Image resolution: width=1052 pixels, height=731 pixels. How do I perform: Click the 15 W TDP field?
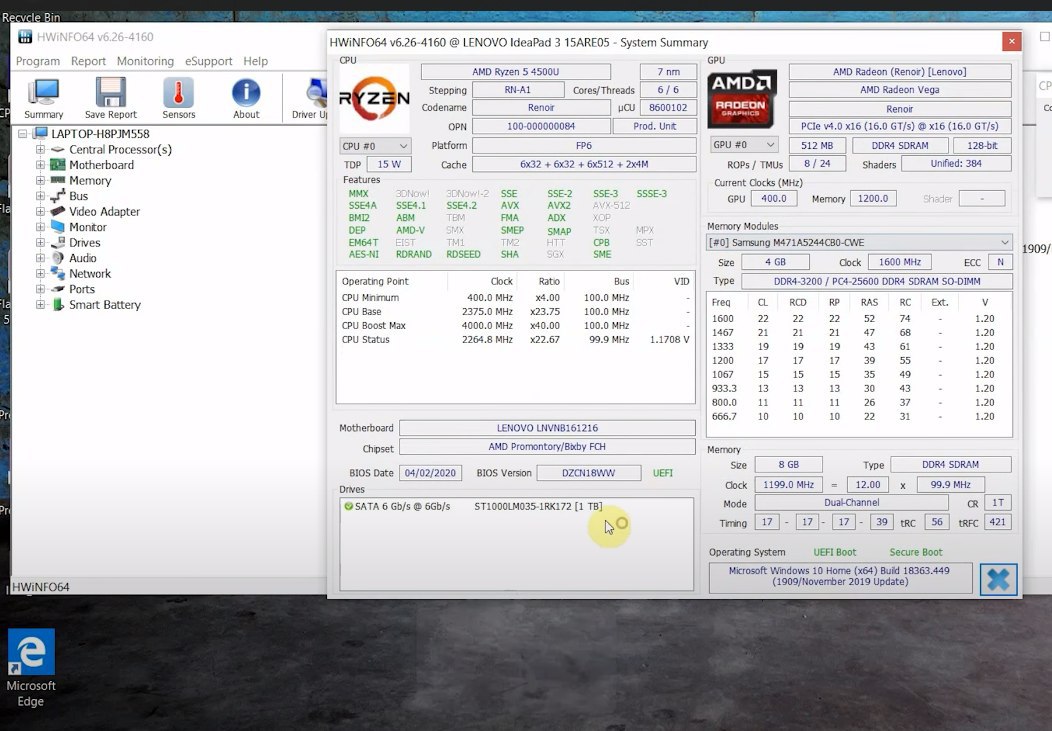(x=389, y=164)
